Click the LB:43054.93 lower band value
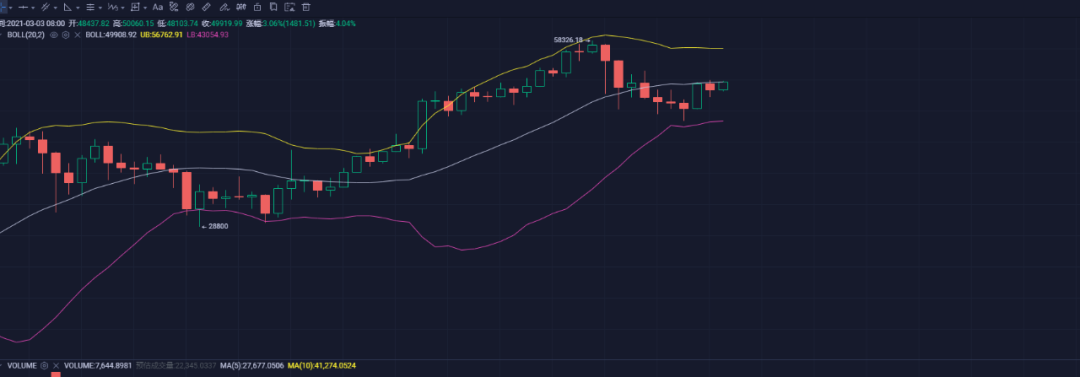The image size is (1080, 377). coord(207,34)
